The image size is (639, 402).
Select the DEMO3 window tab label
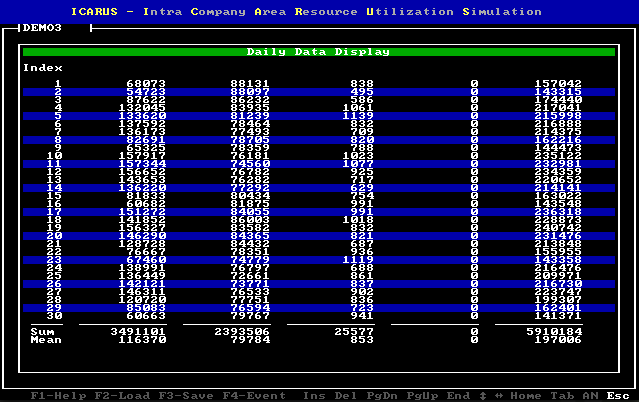pyautogui.click(x=43, y=28)
